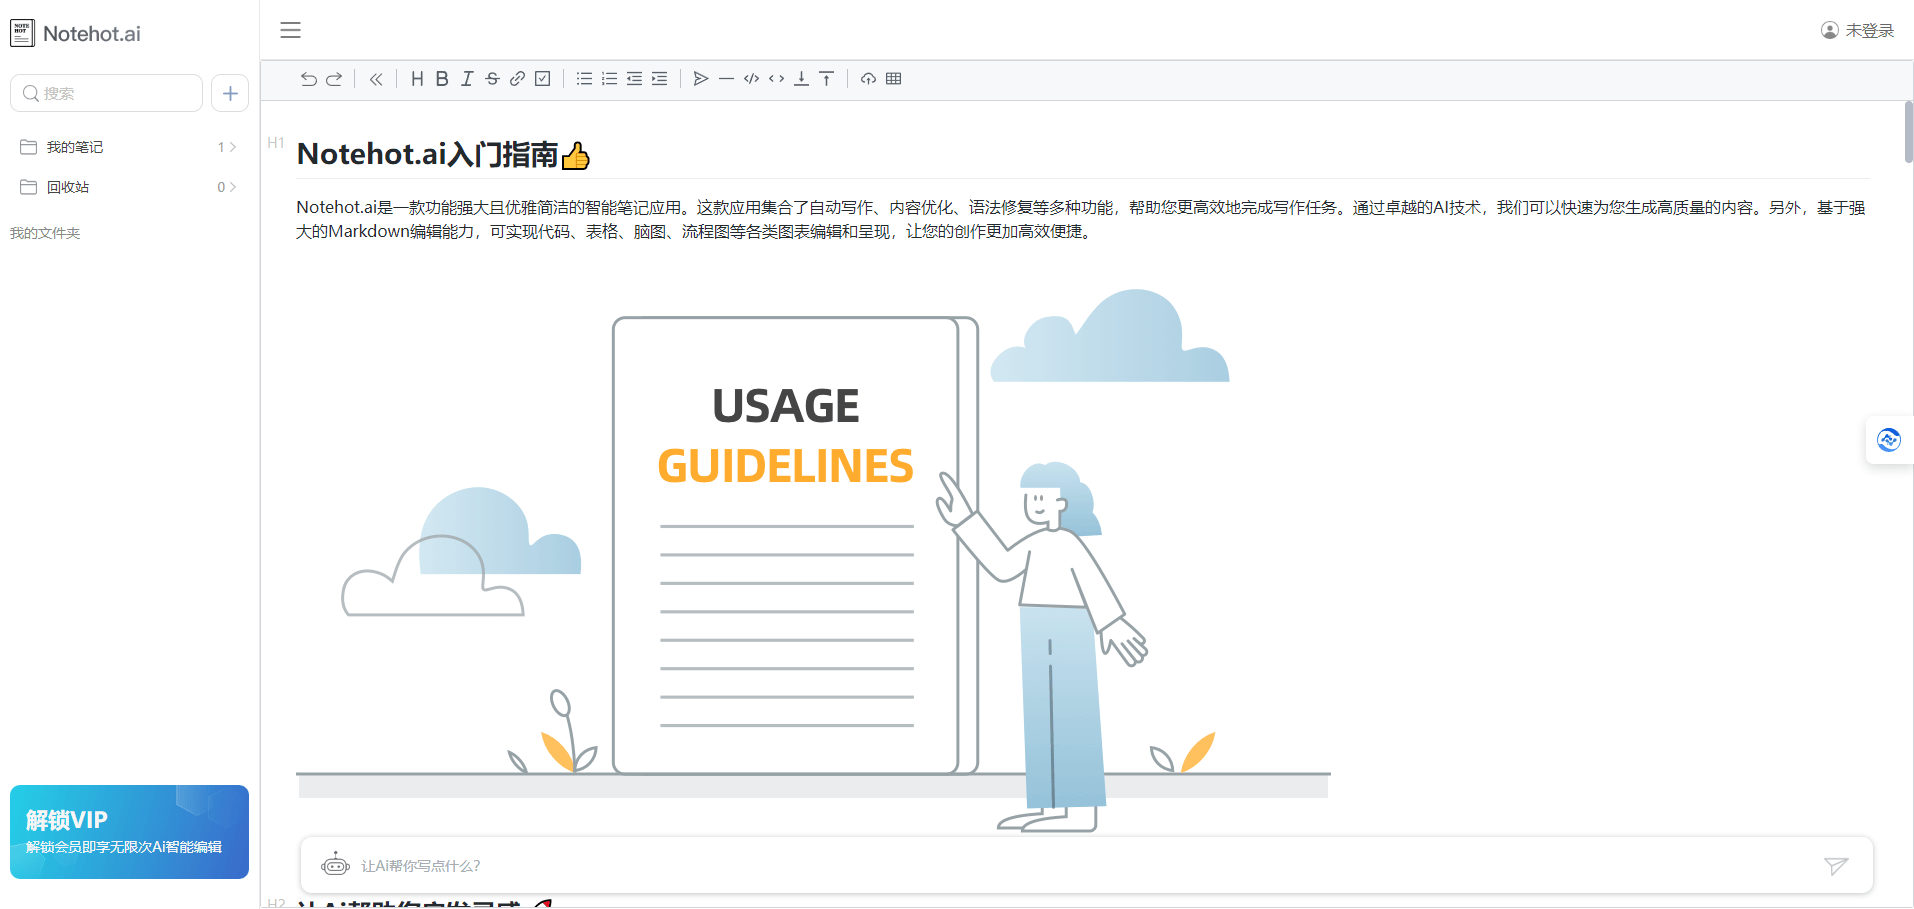
Task: Click the search notes field
Action: pyautogui.click(x=106, y=93)
